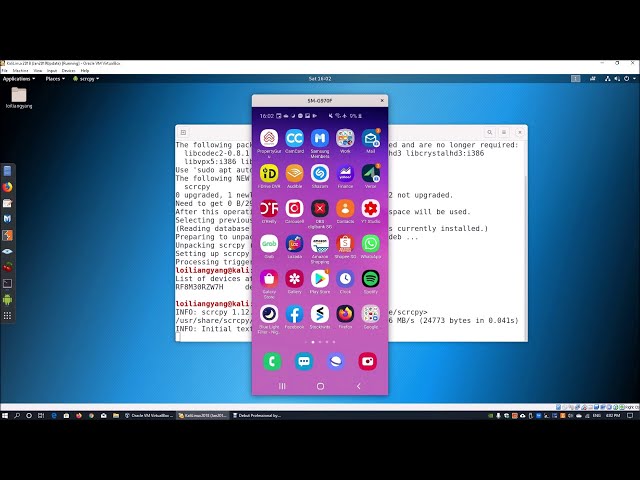Image resolution: width=640 pixels, height=480 pixels.
Task: Click the Kali panel clock Sat 16:02
Action: pos(320,79)
